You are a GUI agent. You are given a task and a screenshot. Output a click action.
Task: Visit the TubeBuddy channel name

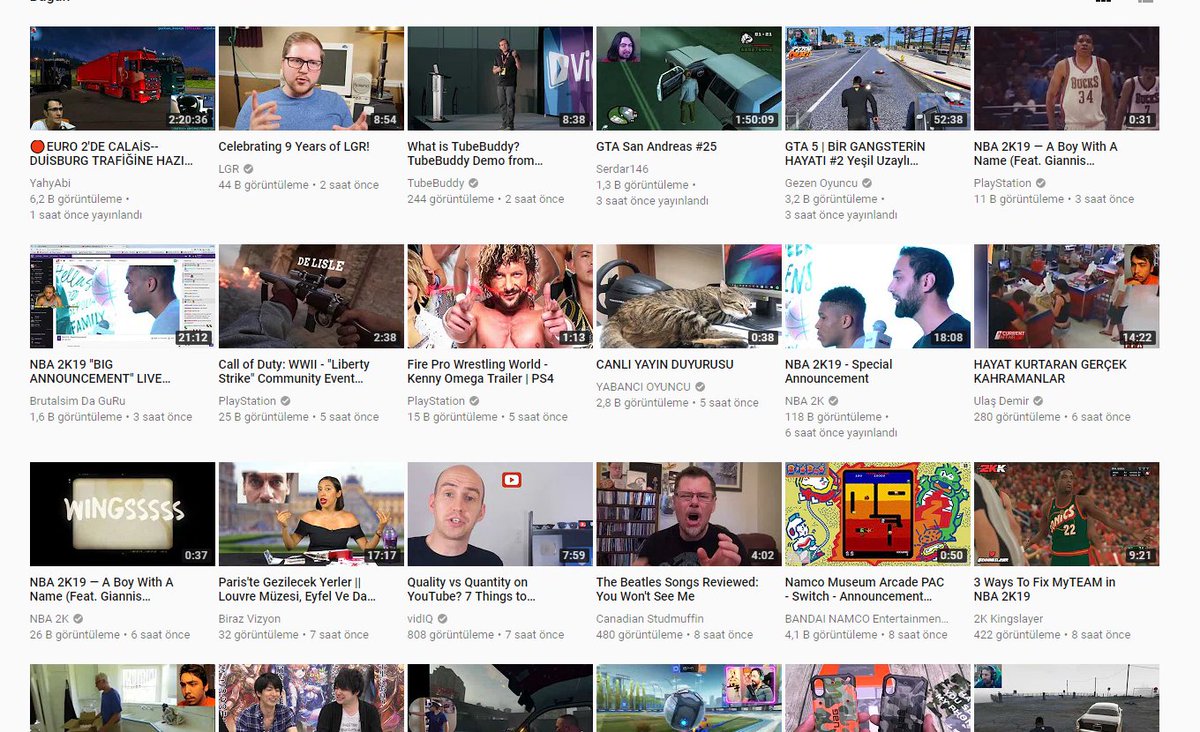point(436,183)
